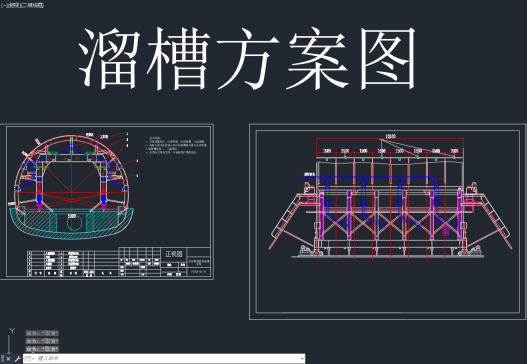This screenshot has width=527, height=364.
Task: Select the 溜槽方案图 title text
Action: [x=248, y=58]
